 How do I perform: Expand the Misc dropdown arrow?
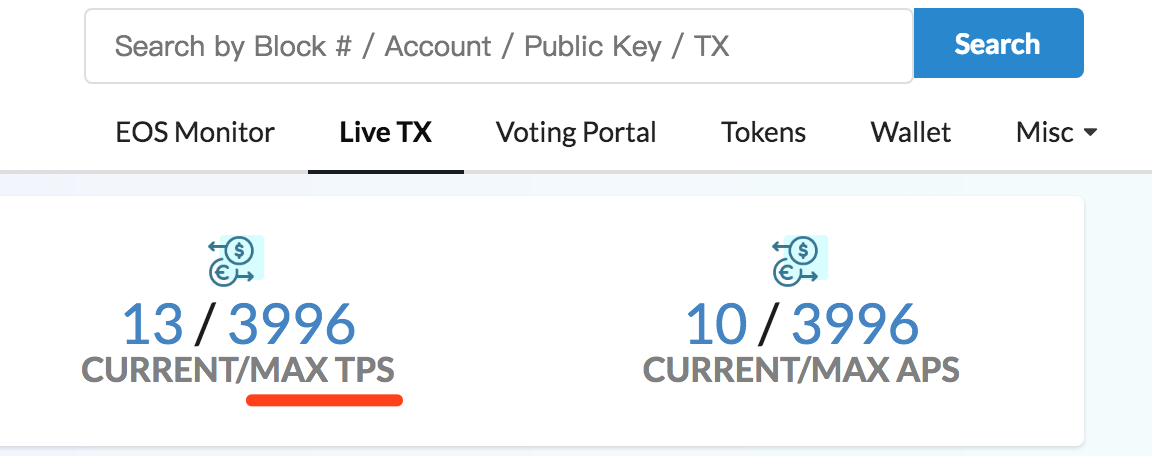click(x=1090, y=133)
